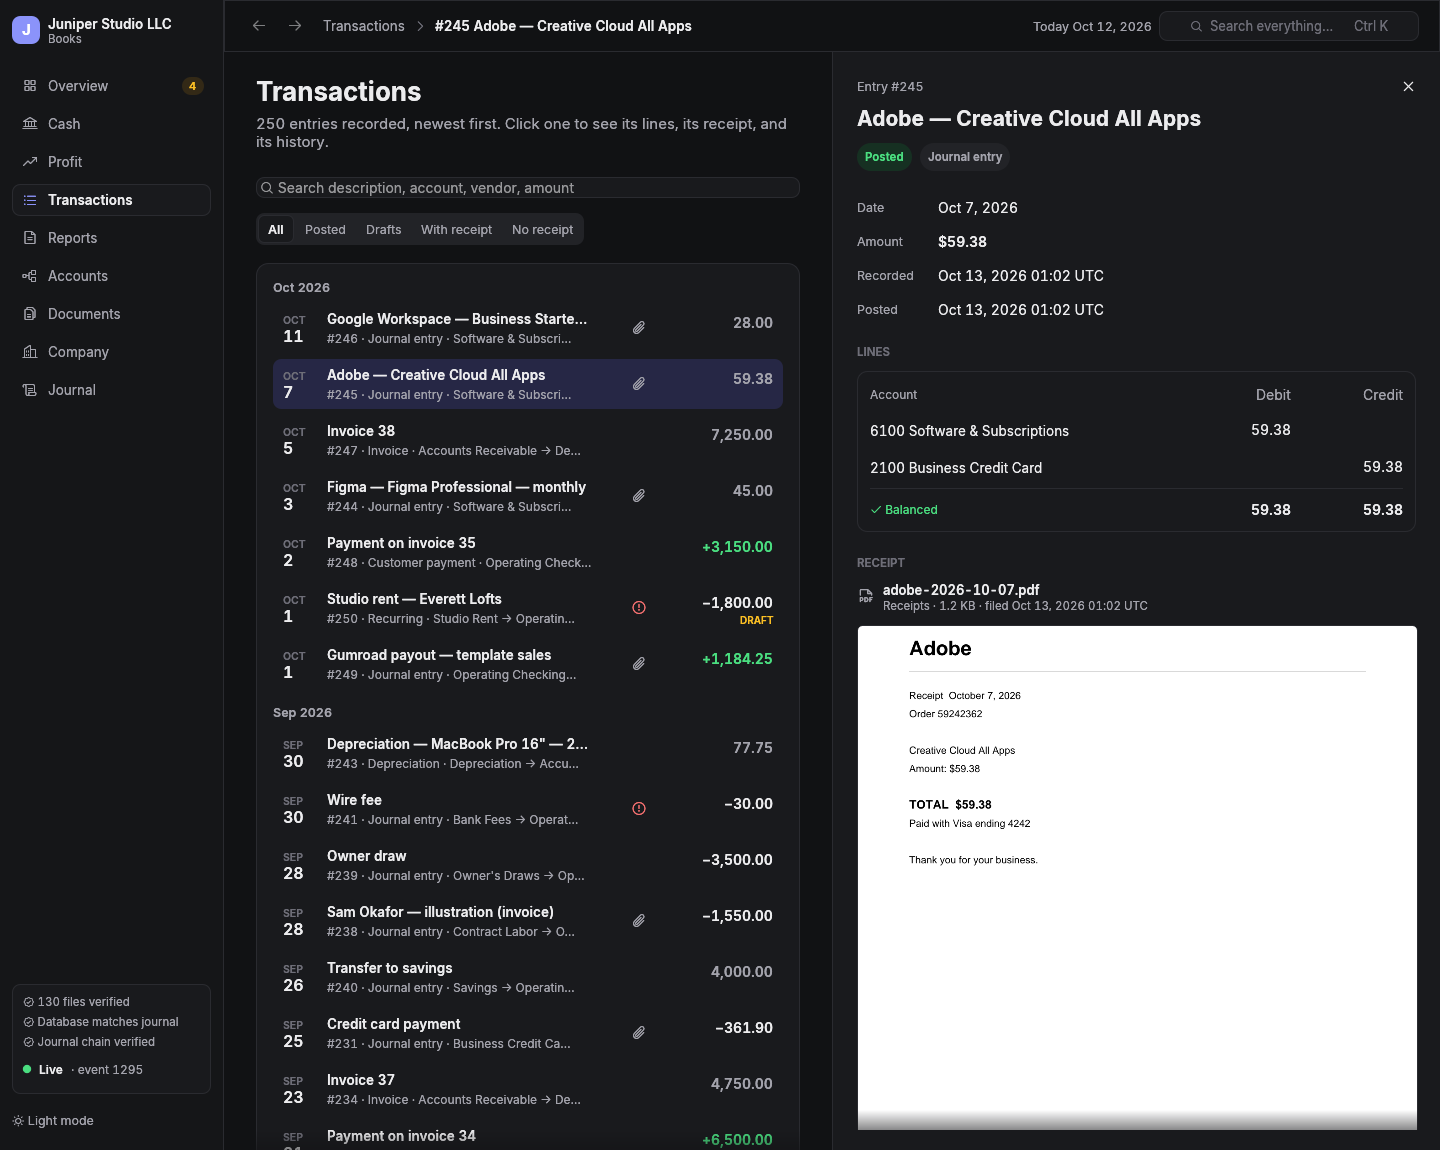1440x1150 pixels.
Task: Click warning icon on Studio rent row
Action: coord(639,608)
